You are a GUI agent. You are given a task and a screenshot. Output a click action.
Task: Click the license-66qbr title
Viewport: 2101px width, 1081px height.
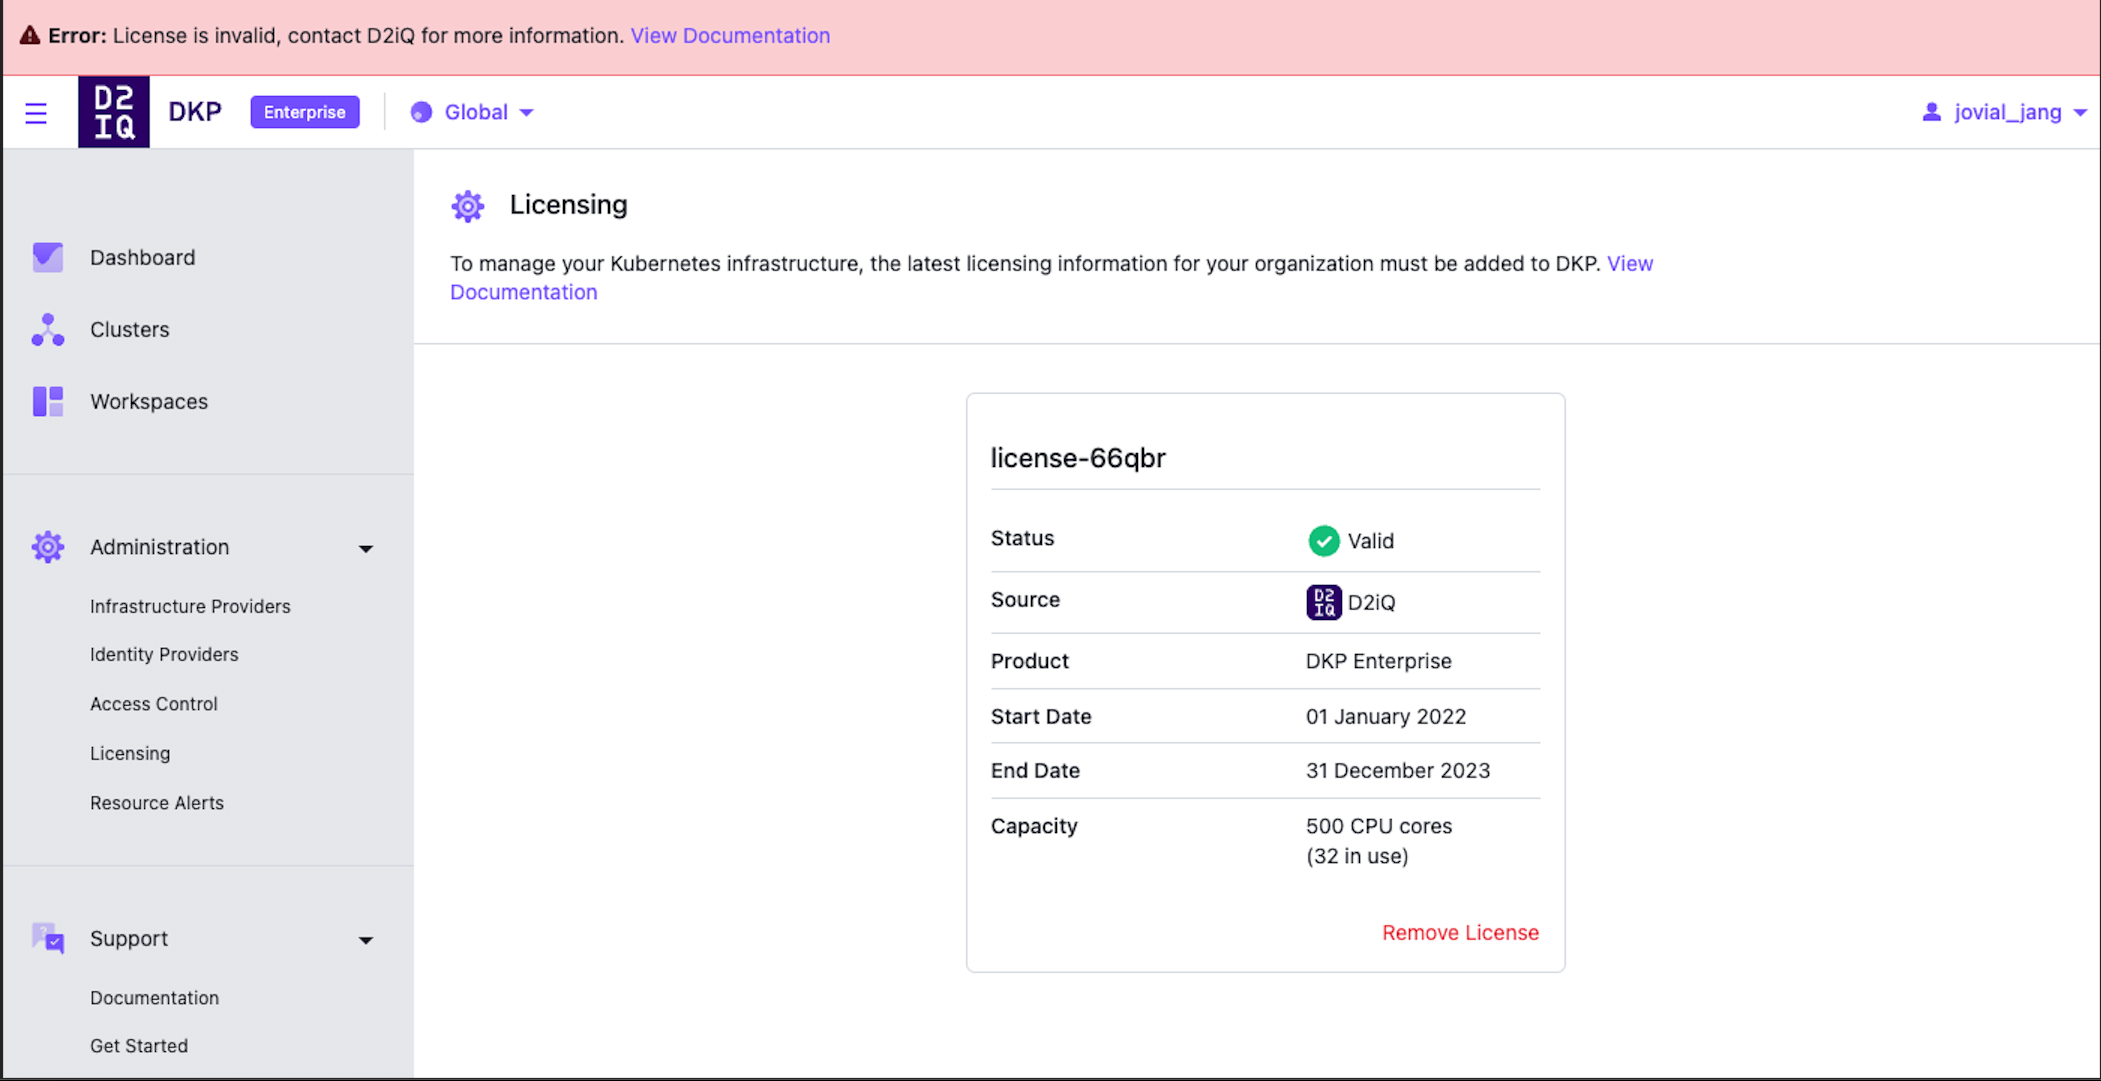[1078, 457]
